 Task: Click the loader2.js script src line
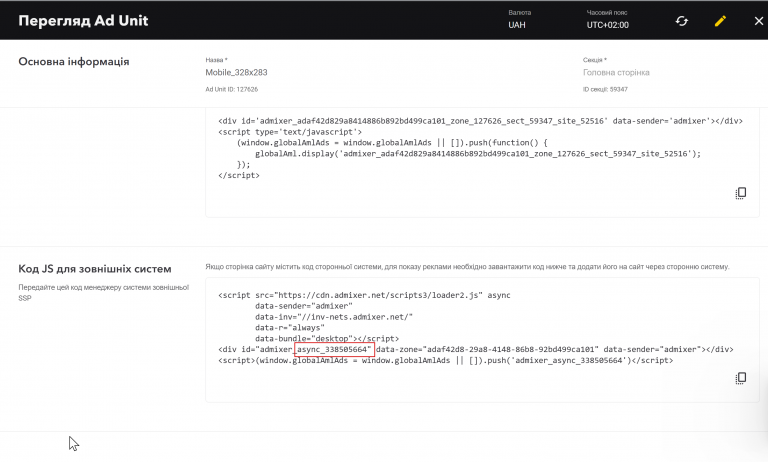click(x=364, y=295)
